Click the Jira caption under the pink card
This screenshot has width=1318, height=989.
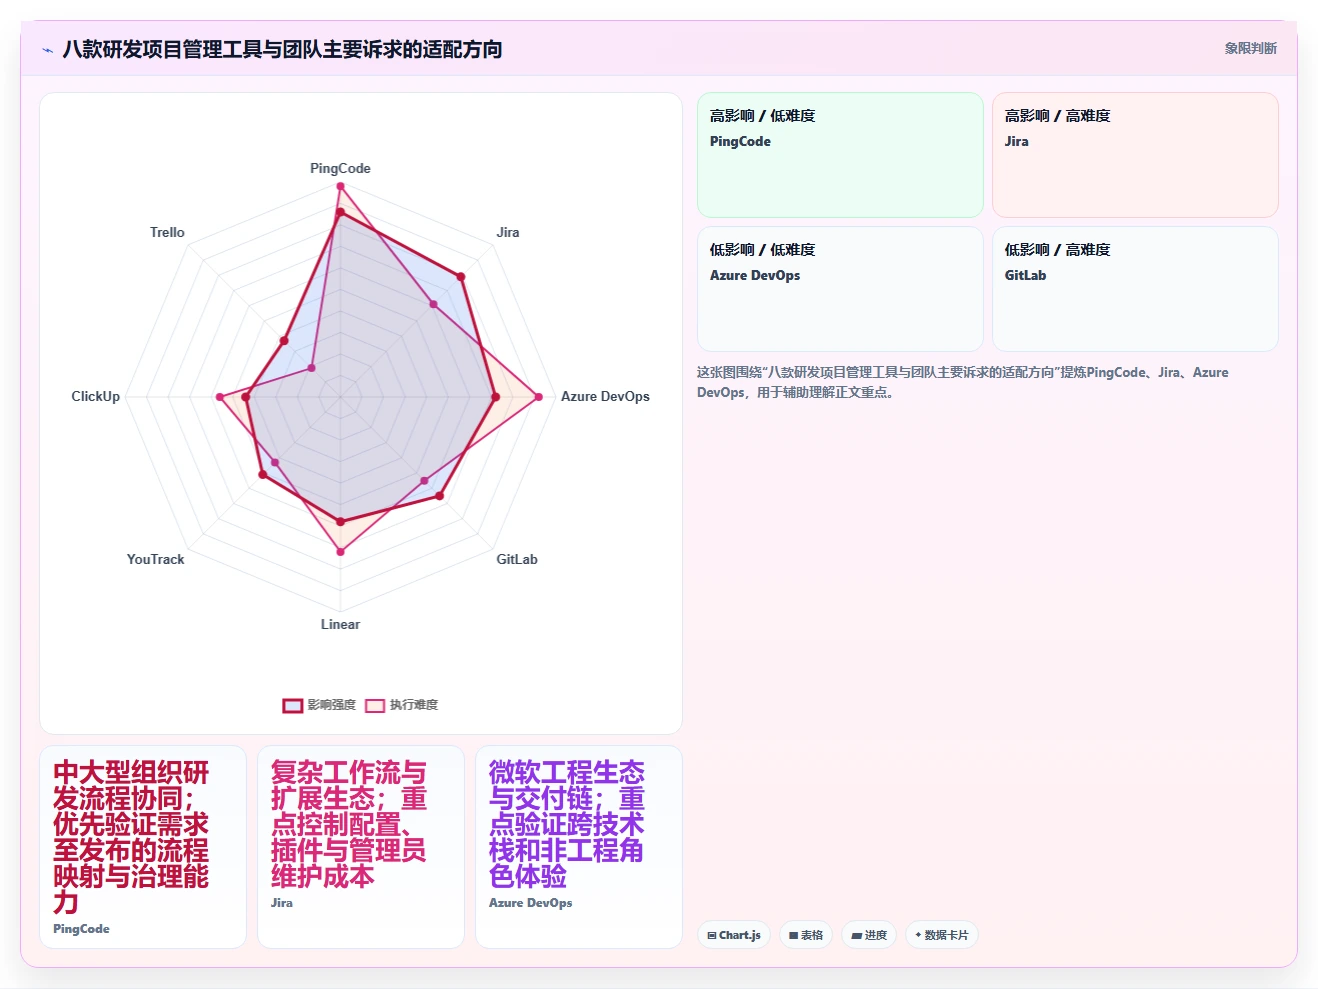tap(282, 903)
